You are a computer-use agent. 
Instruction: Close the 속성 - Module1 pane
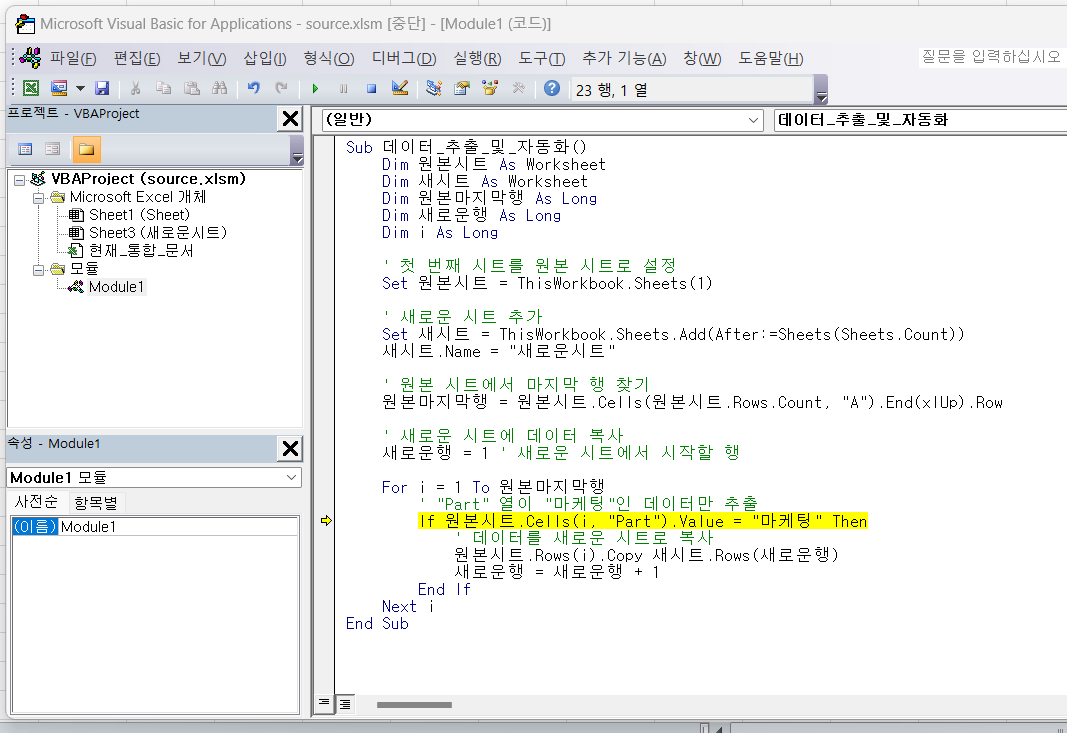[x=291, y=449]
